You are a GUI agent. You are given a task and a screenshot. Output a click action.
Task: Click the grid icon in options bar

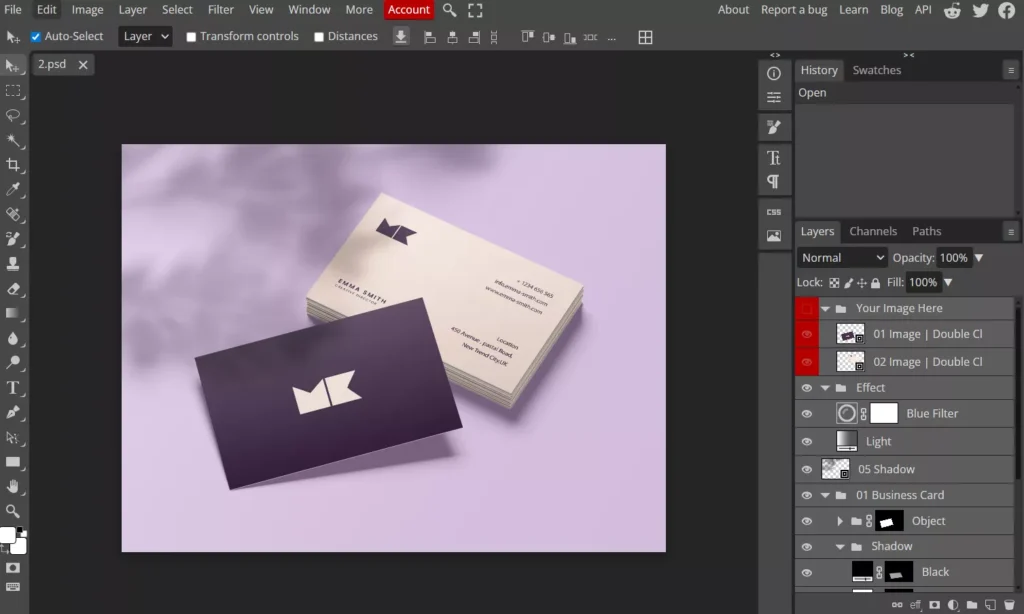click(x=645, y=37)
